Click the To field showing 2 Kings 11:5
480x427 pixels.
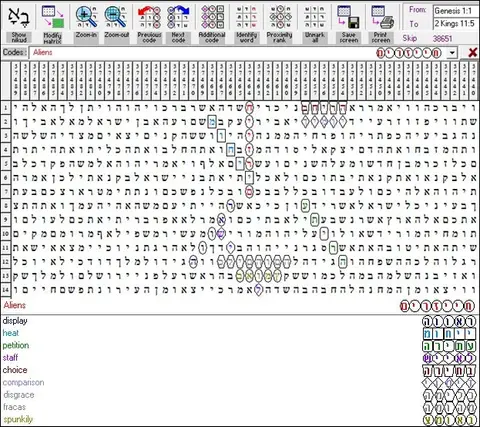[455, 24]
